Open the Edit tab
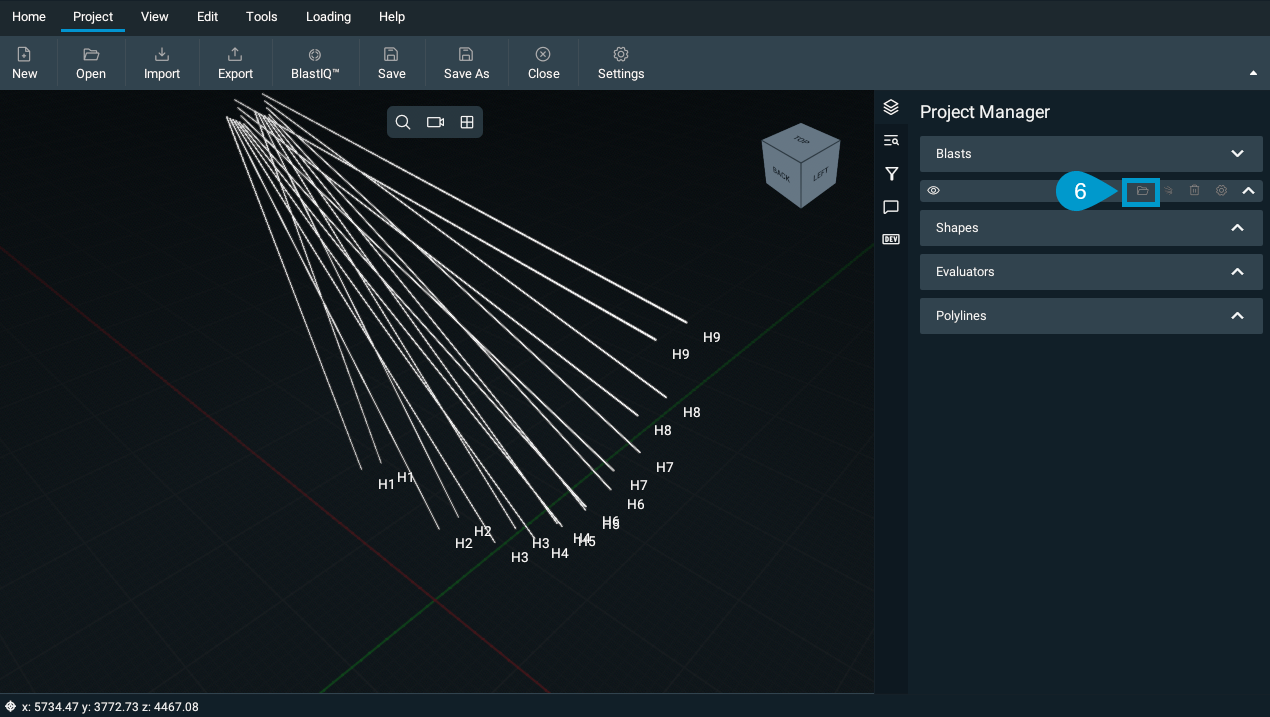Screen dimensions: 1270x717 208,16
